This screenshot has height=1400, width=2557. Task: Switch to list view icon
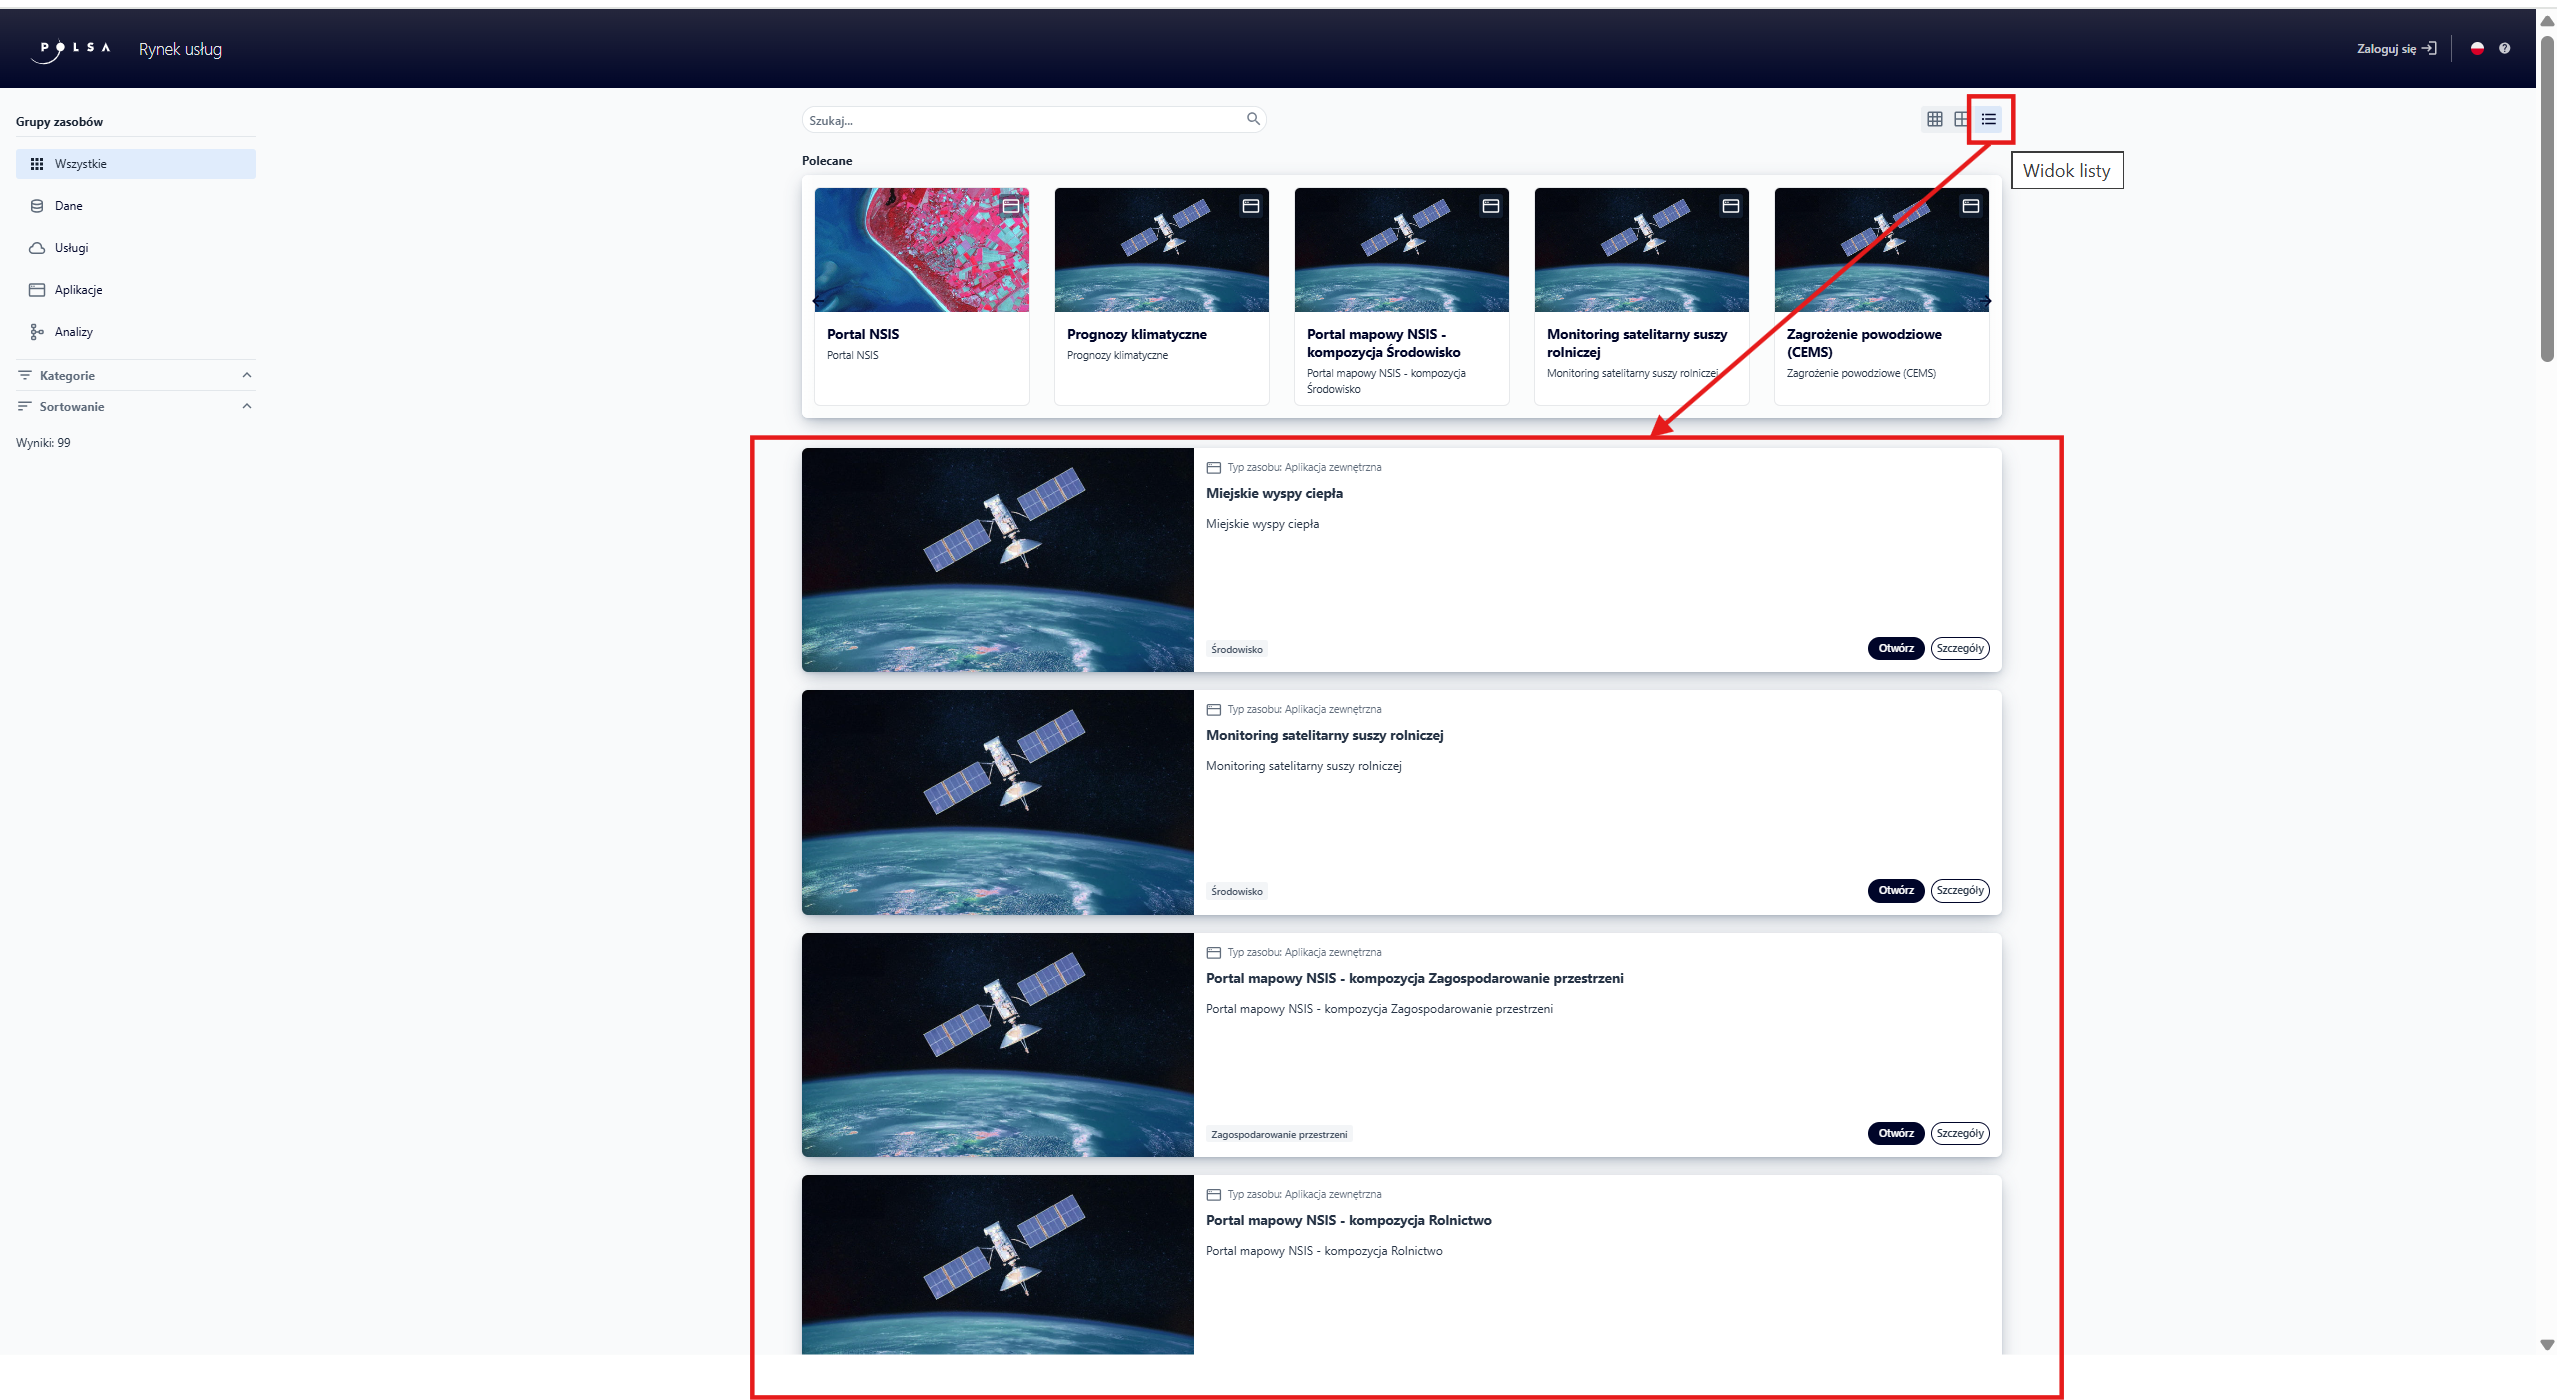pos(1988,119)
